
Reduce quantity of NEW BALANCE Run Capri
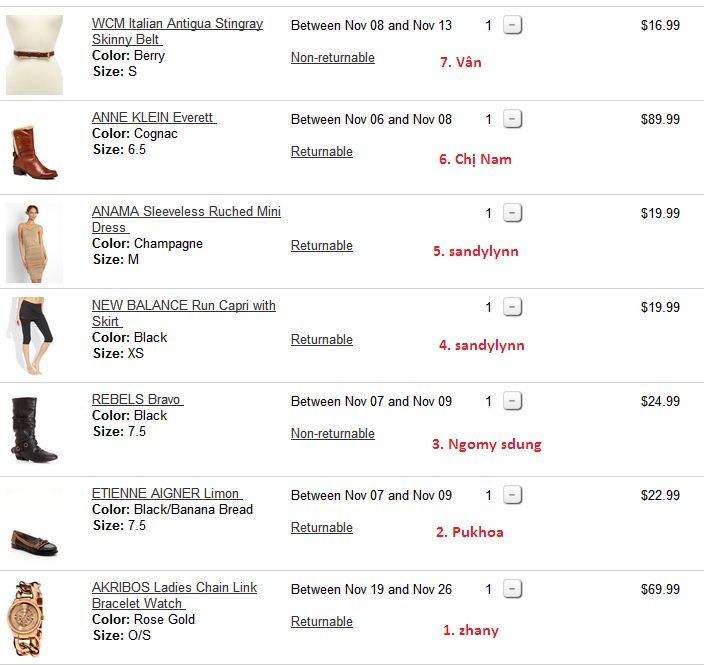point(512,307)
